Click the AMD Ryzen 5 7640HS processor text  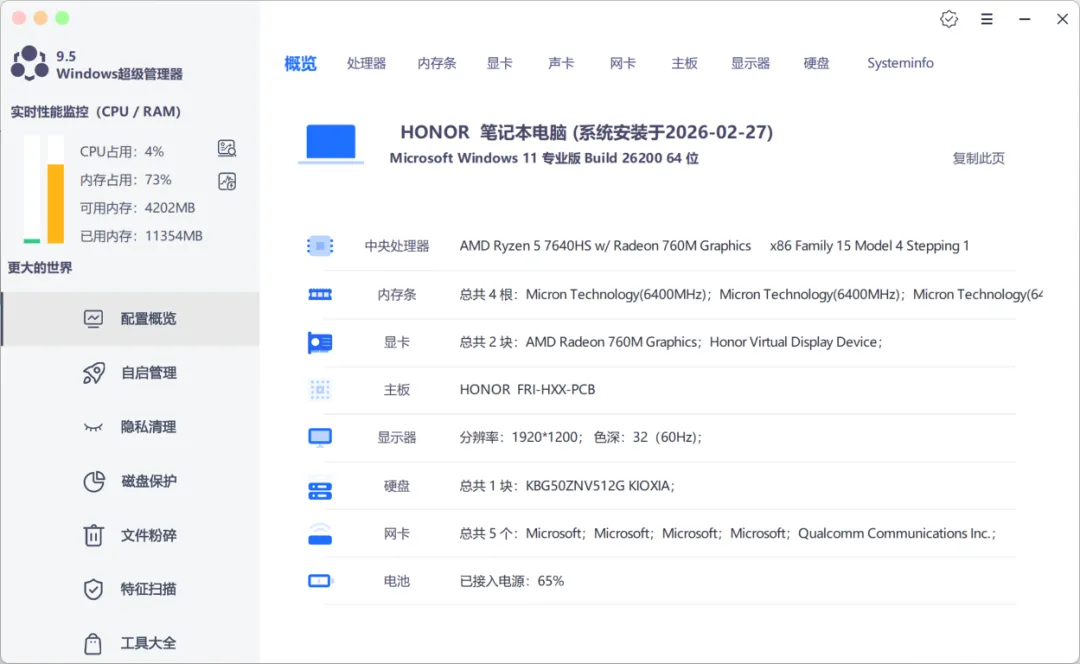(605, 246)
